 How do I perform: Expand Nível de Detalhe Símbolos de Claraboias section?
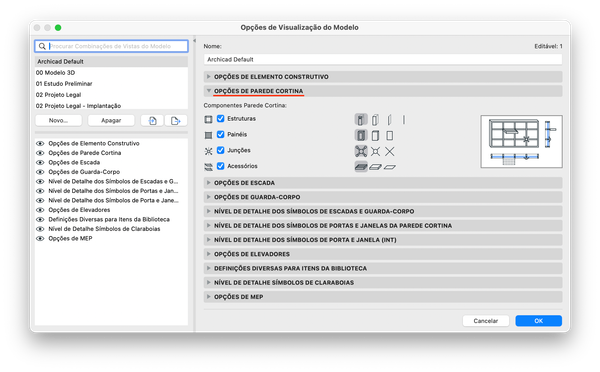[x=209, y=282]
